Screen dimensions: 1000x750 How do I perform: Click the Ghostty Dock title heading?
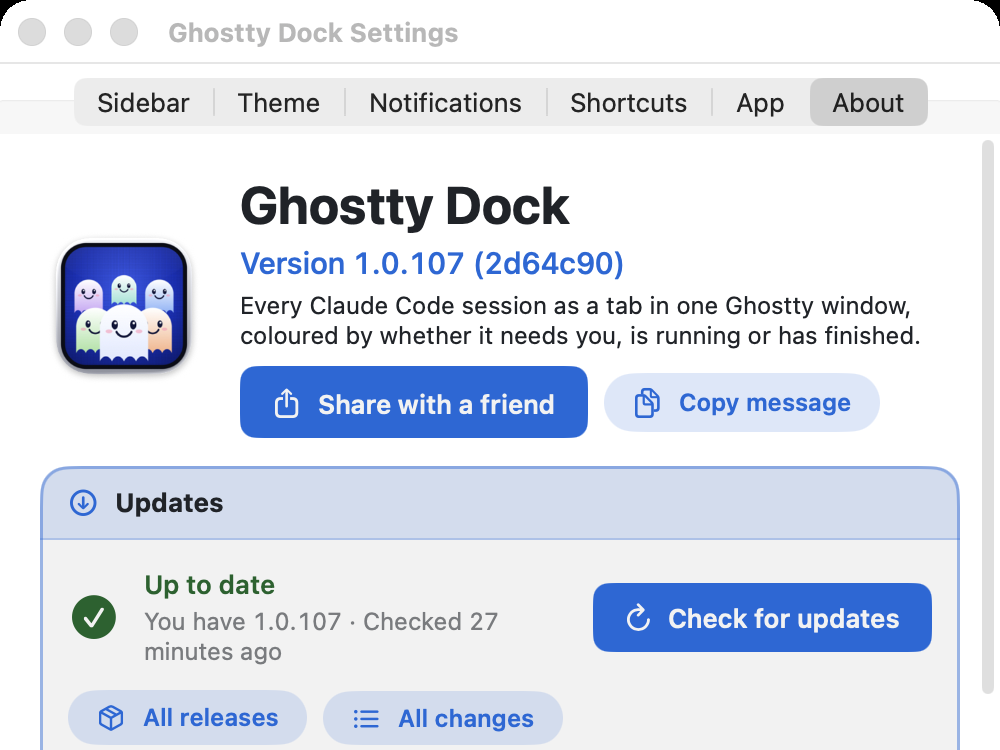pos(404,206)
